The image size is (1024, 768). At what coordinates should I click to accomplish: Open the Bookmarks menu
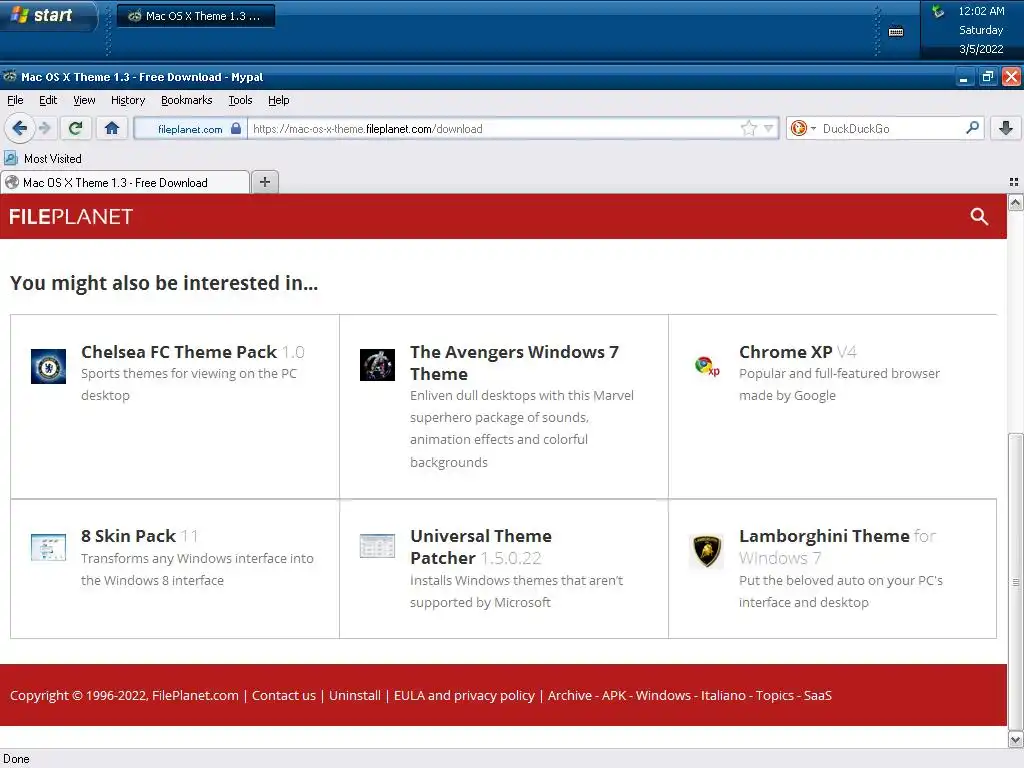click(x=187, y=100)
